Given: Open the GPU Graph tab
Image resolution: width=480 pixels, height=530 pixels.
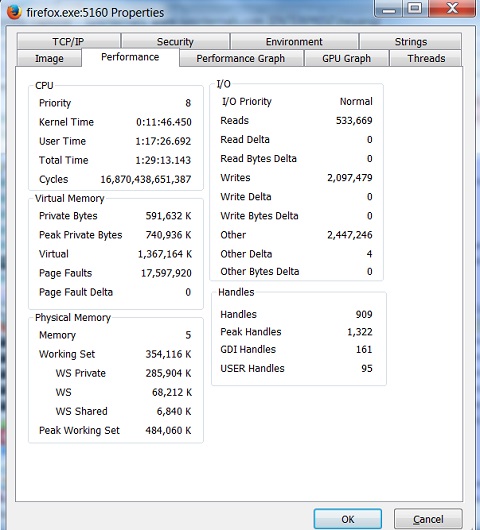Looking at the screenshot, I should (346, 58).
